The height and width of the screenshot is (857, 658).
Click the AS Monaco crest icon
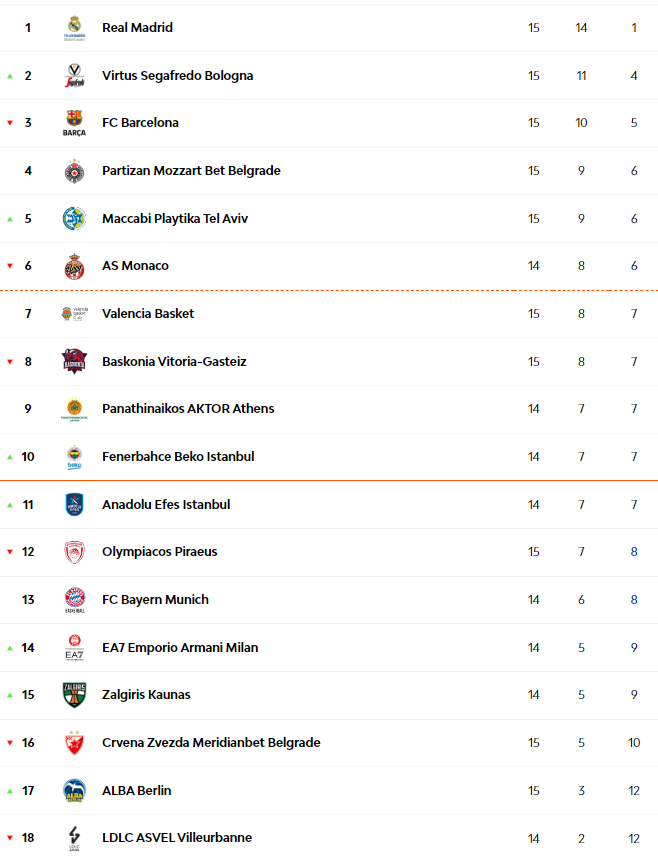coord(74,266)
